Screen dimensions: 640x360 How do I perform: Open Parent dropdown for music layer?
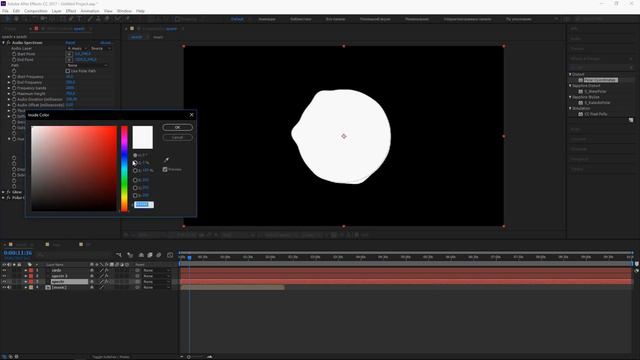pyautogui.click(x=156, y=287)
